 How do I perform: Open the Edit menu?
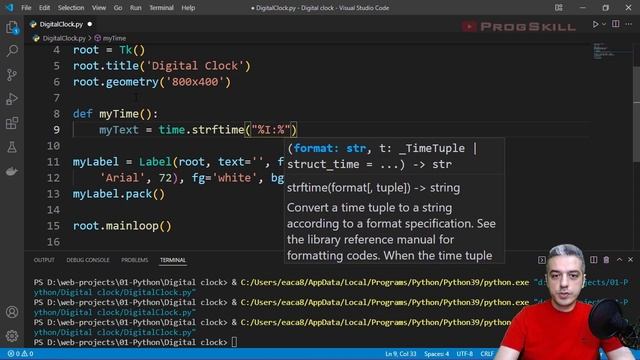click(44, 8)
